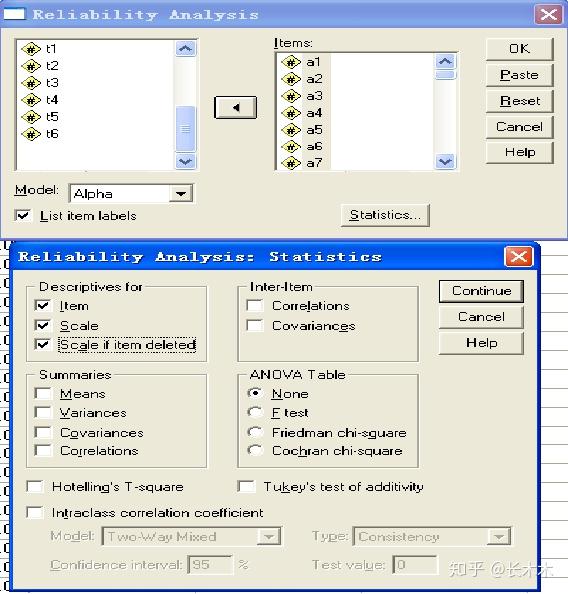Click the source list scrollbar thumb
Screen dimensions: 568x594
point(185,129)
